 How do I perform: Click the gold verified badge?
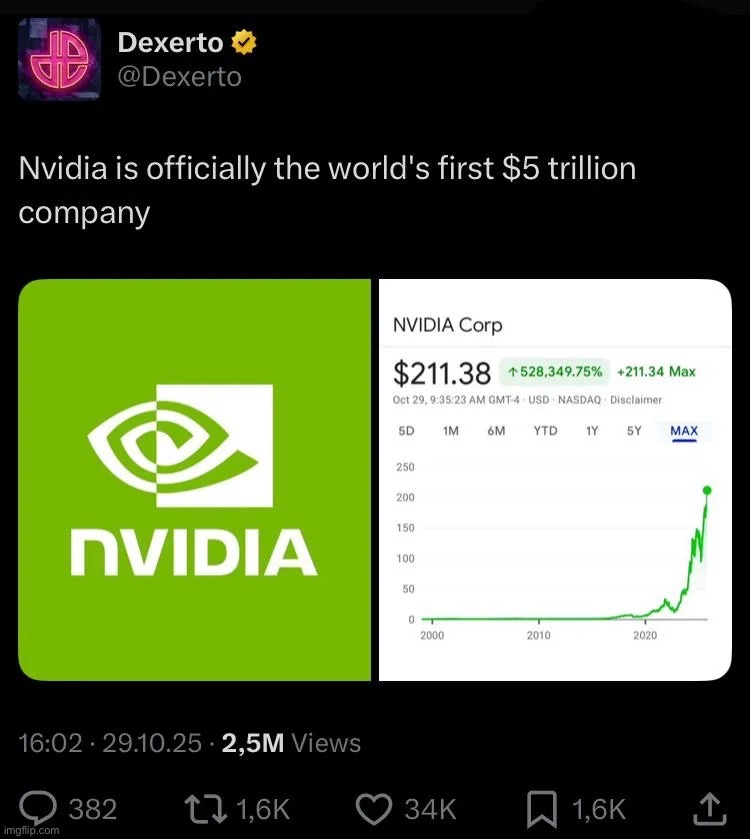244,43
